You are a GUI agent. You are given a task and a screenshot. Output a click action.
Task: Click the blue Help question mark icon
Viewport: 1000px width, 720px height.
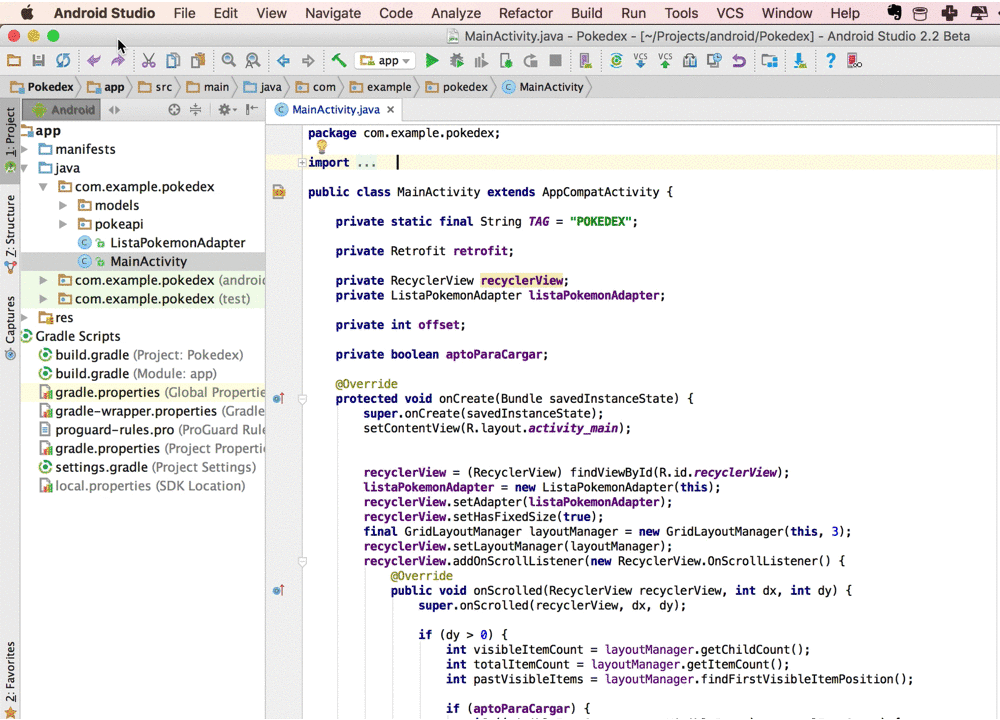(x=830, y=61)
